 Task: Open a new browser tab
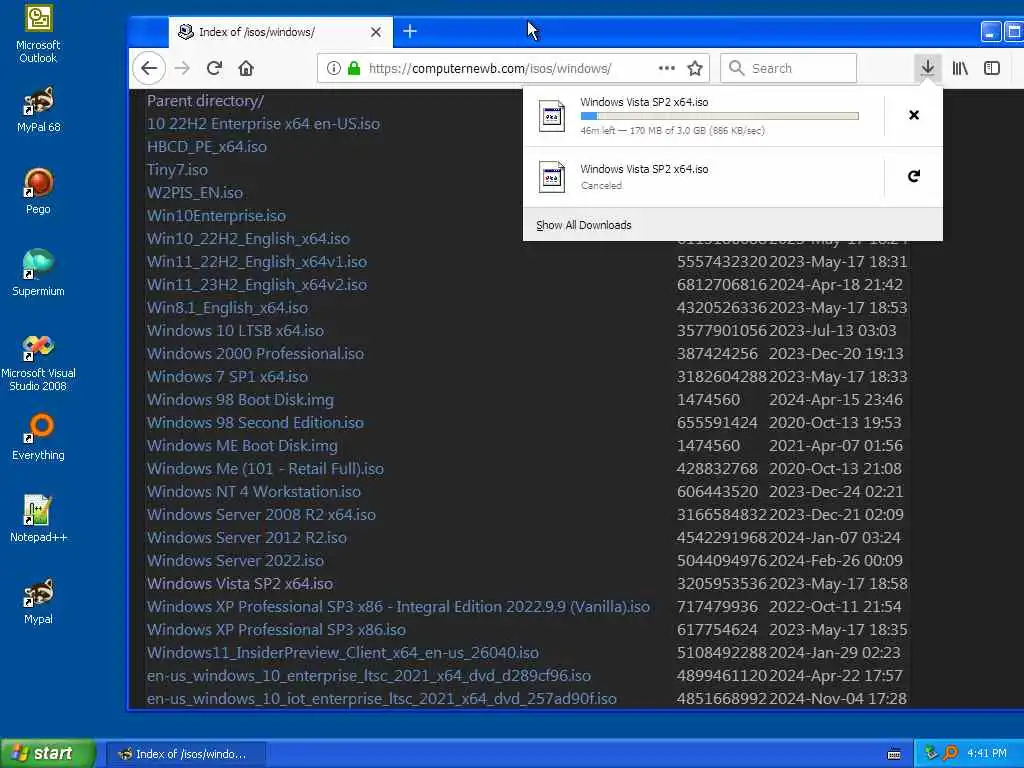(x=409, y=31)
